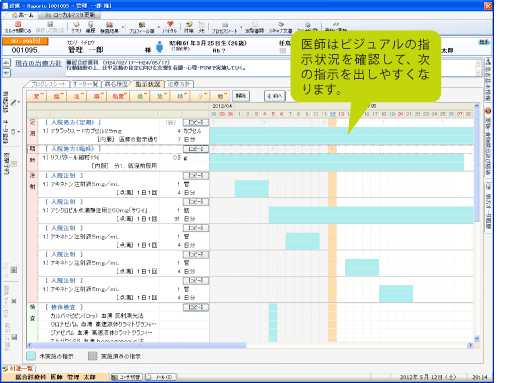Click the highlighted date 12 column header
Screen dimensions: 530x383
point(333,114)
